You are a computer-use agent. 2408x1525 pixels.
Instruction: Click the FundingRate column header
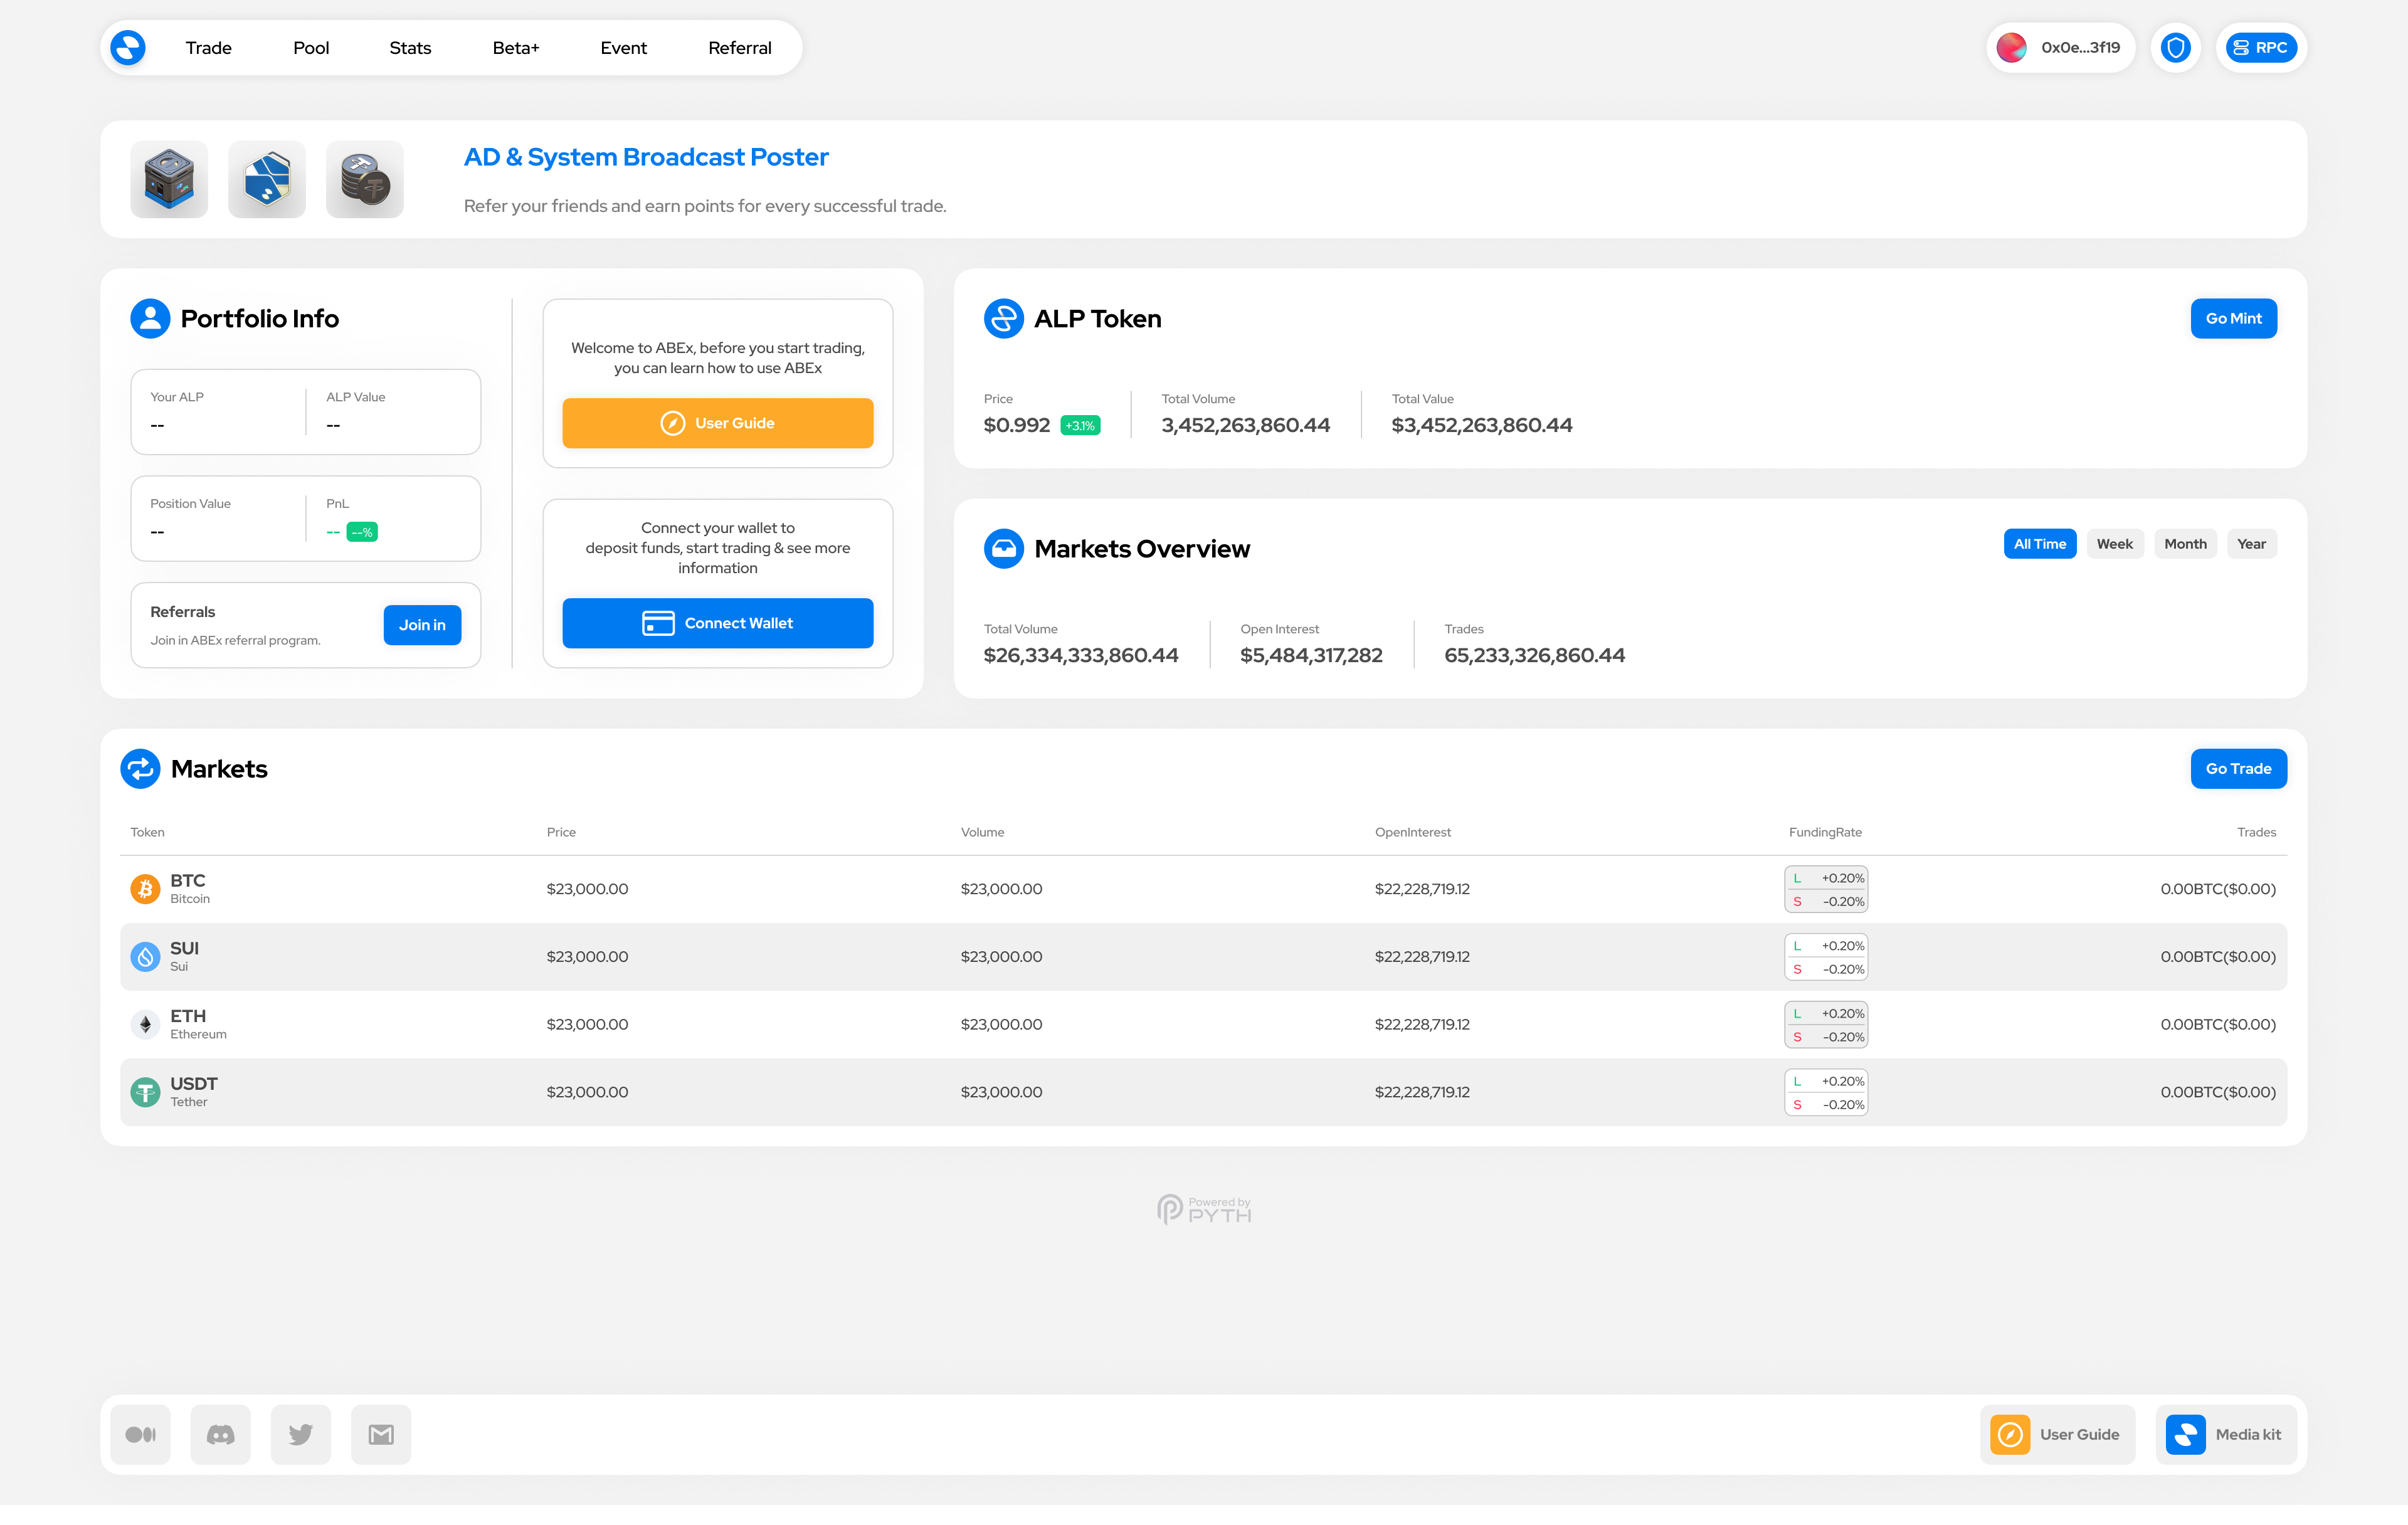point(1825,832)
